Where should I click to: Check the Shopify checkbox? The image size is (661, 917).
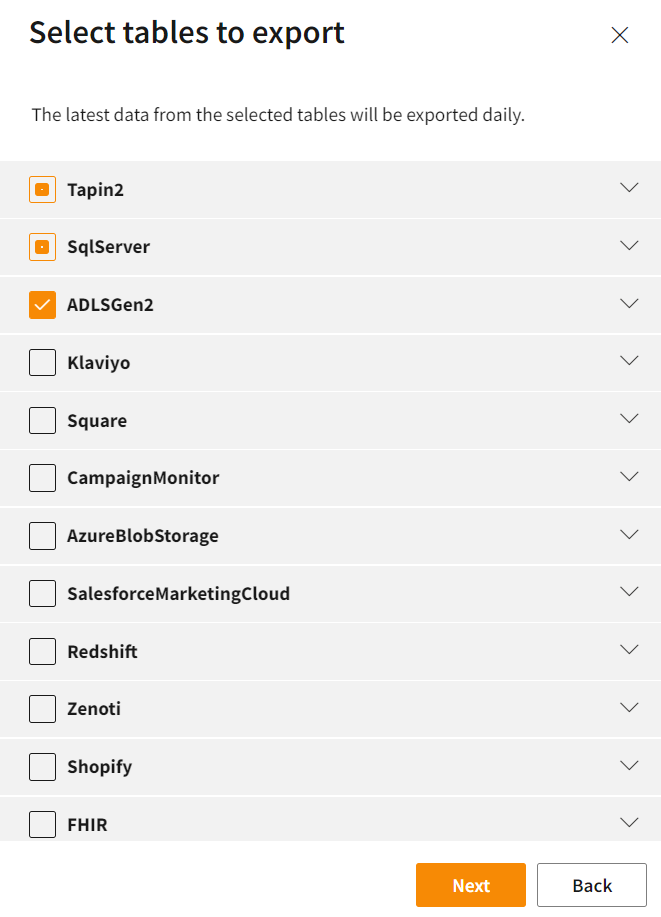[x=42, y=767]
